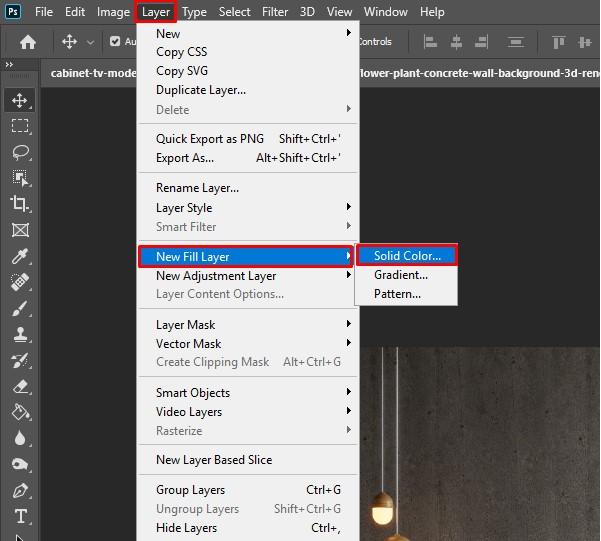The height and width of the screenshot is (541, 601).
Task: Open the Window menu
Action: pyautogui.click(x=386, y=12)
